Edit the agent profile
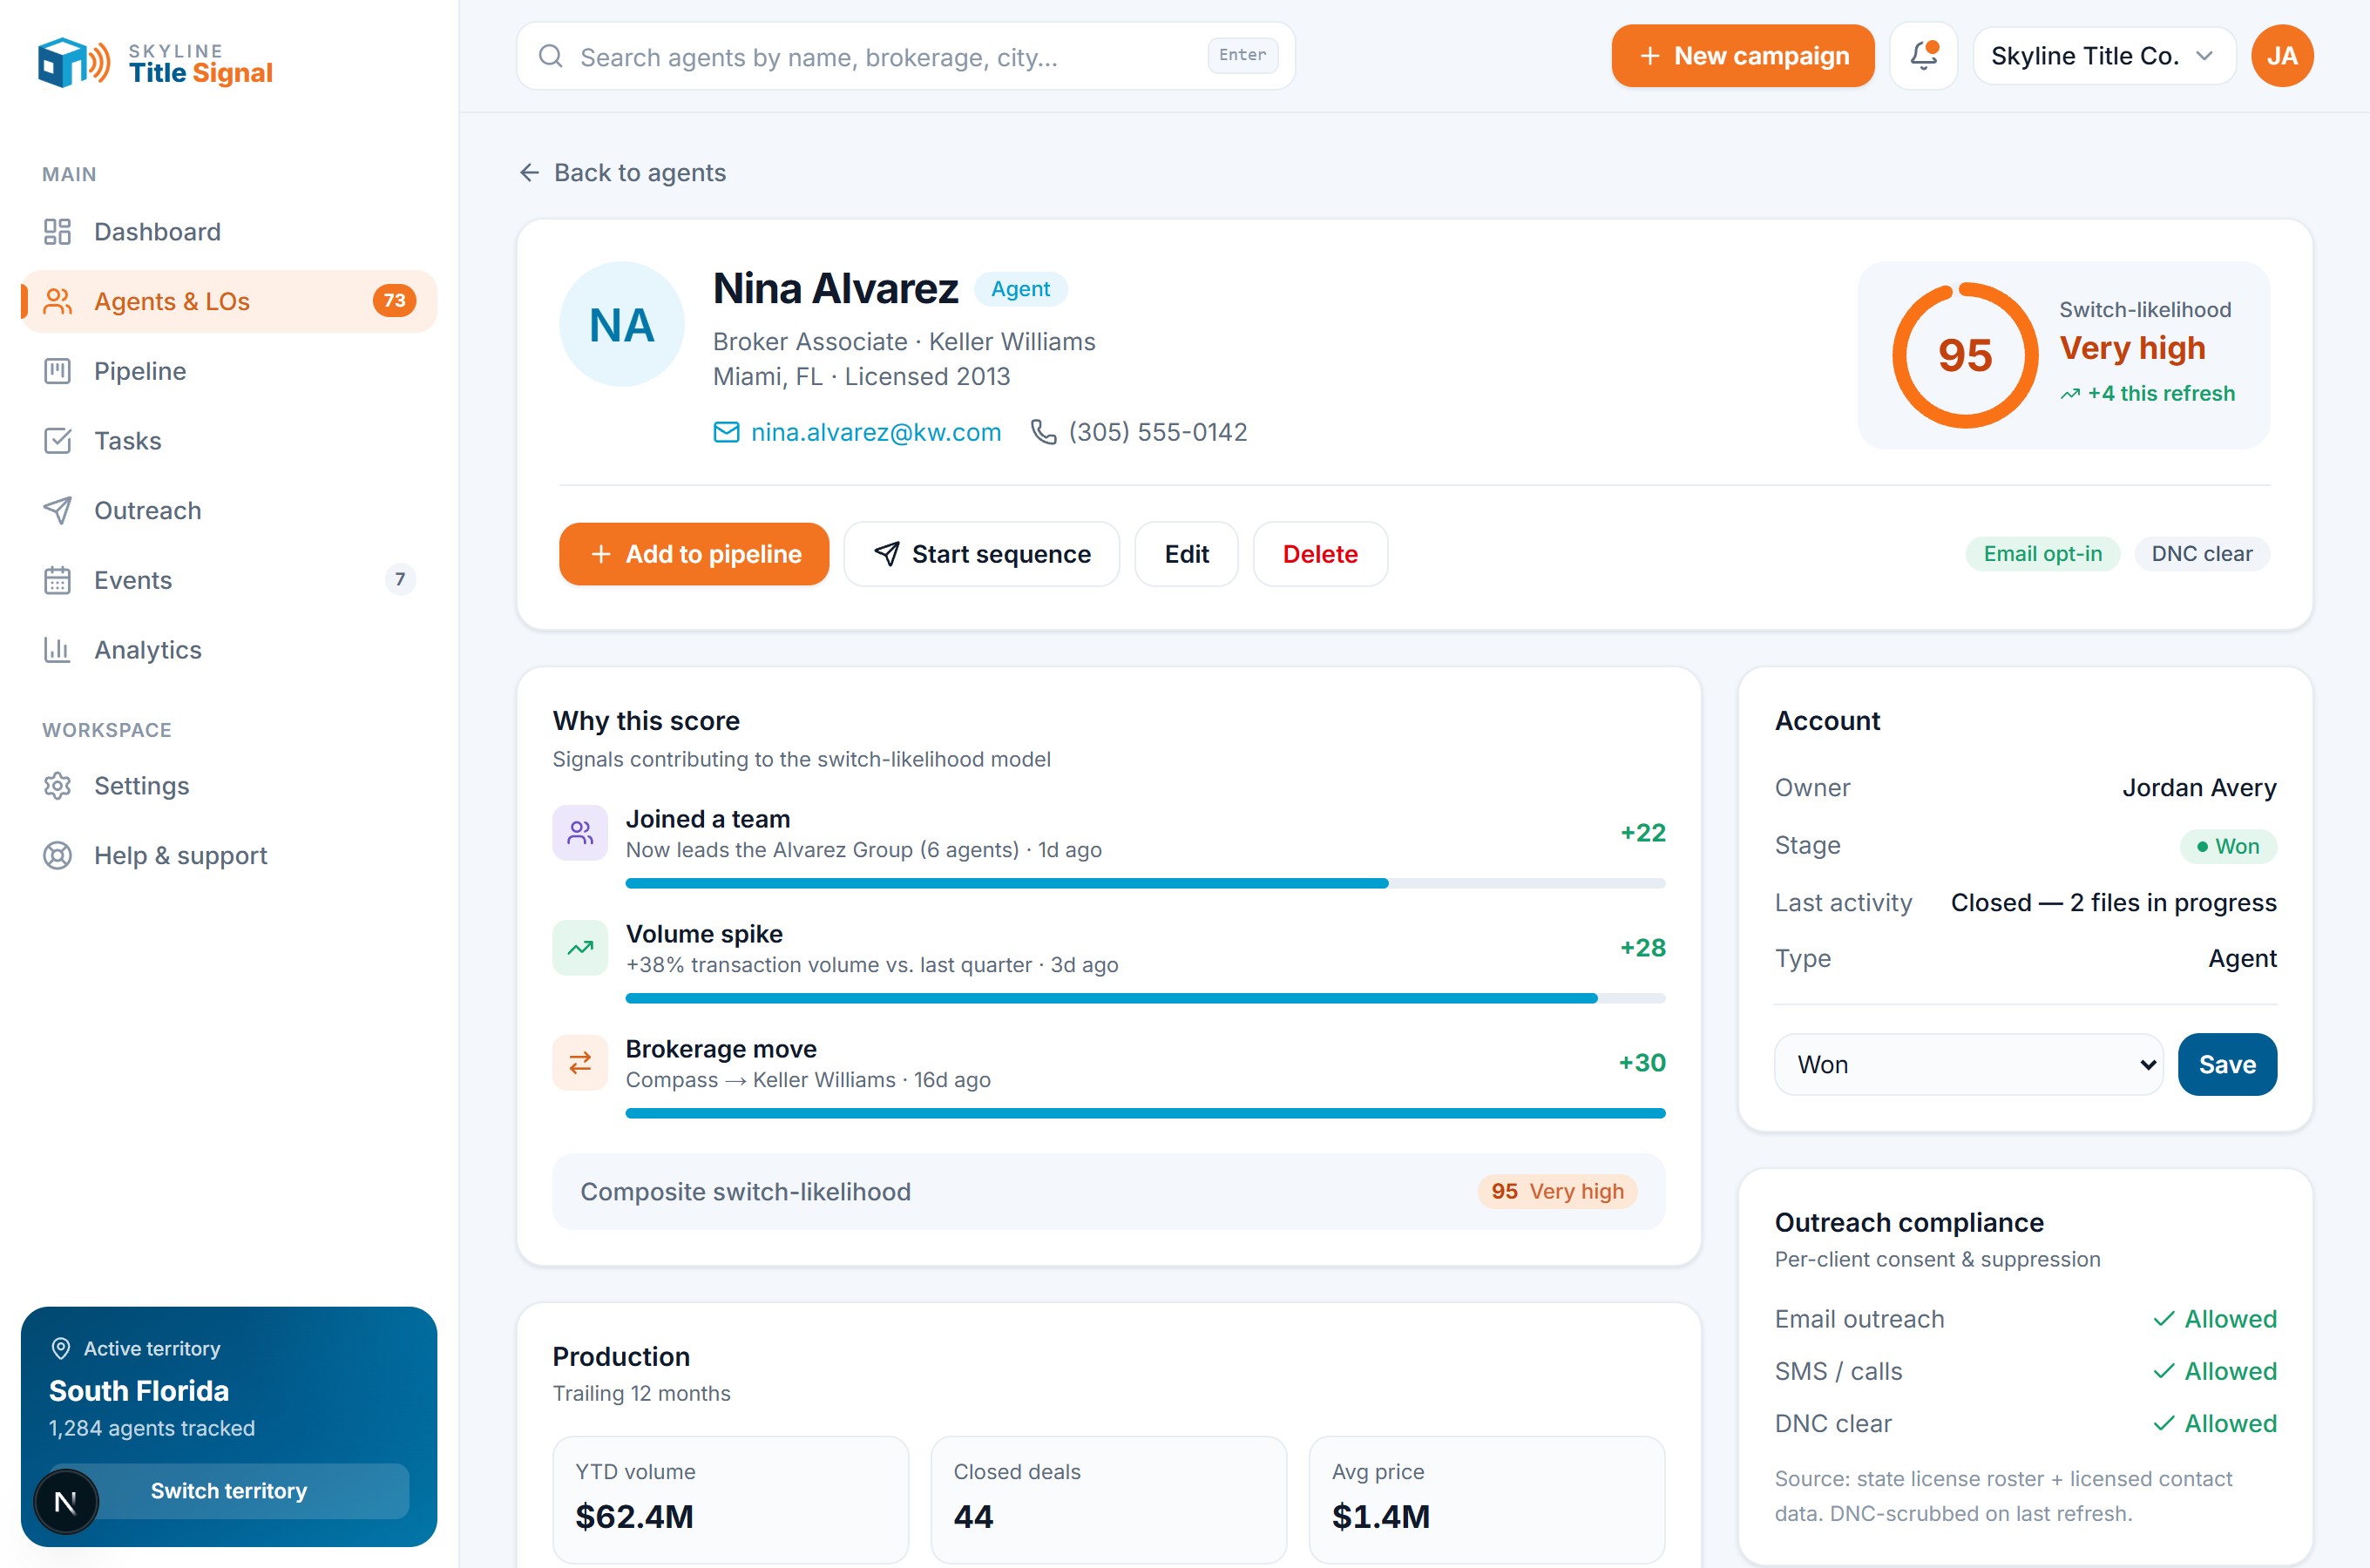2370x1568 pixels. (x=1186, y=554)
